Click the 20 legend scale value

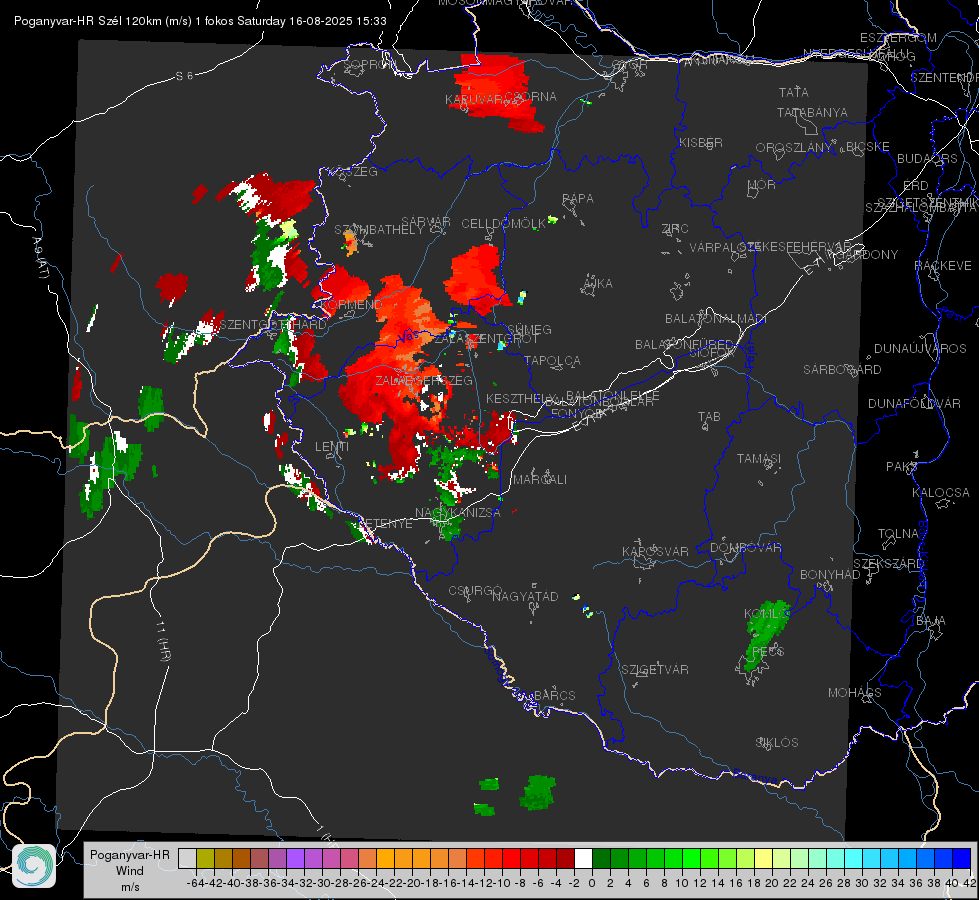[x=771, y=883]
